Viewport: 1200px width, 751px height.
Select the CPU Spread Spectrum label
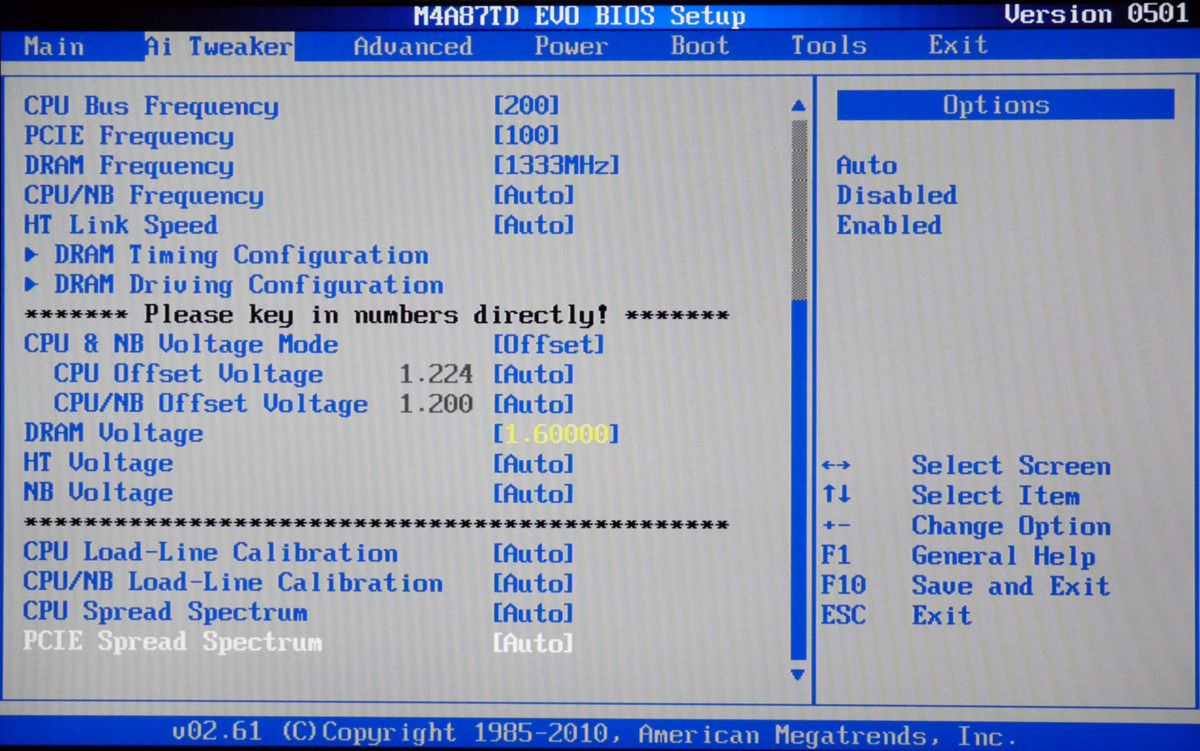tap(166, 613)
